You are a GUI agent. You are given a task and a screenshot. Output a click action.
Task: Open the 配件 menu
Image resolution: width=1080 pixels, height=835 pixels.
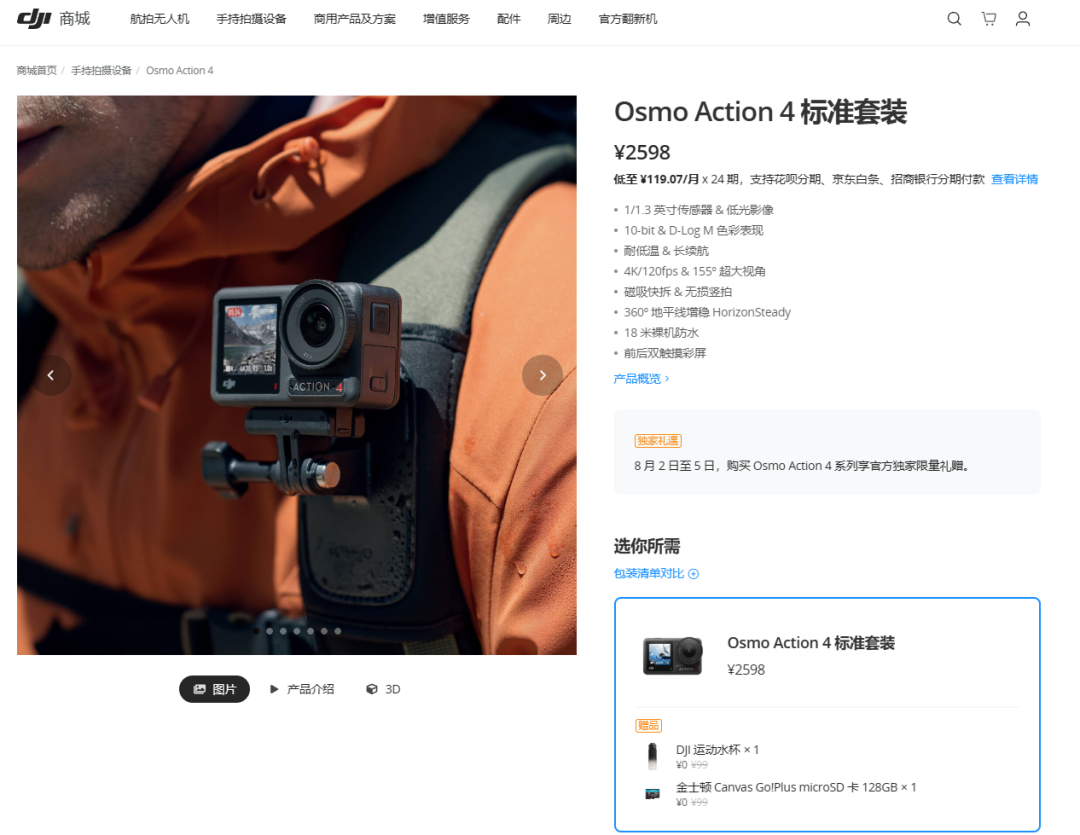(509, 19)
